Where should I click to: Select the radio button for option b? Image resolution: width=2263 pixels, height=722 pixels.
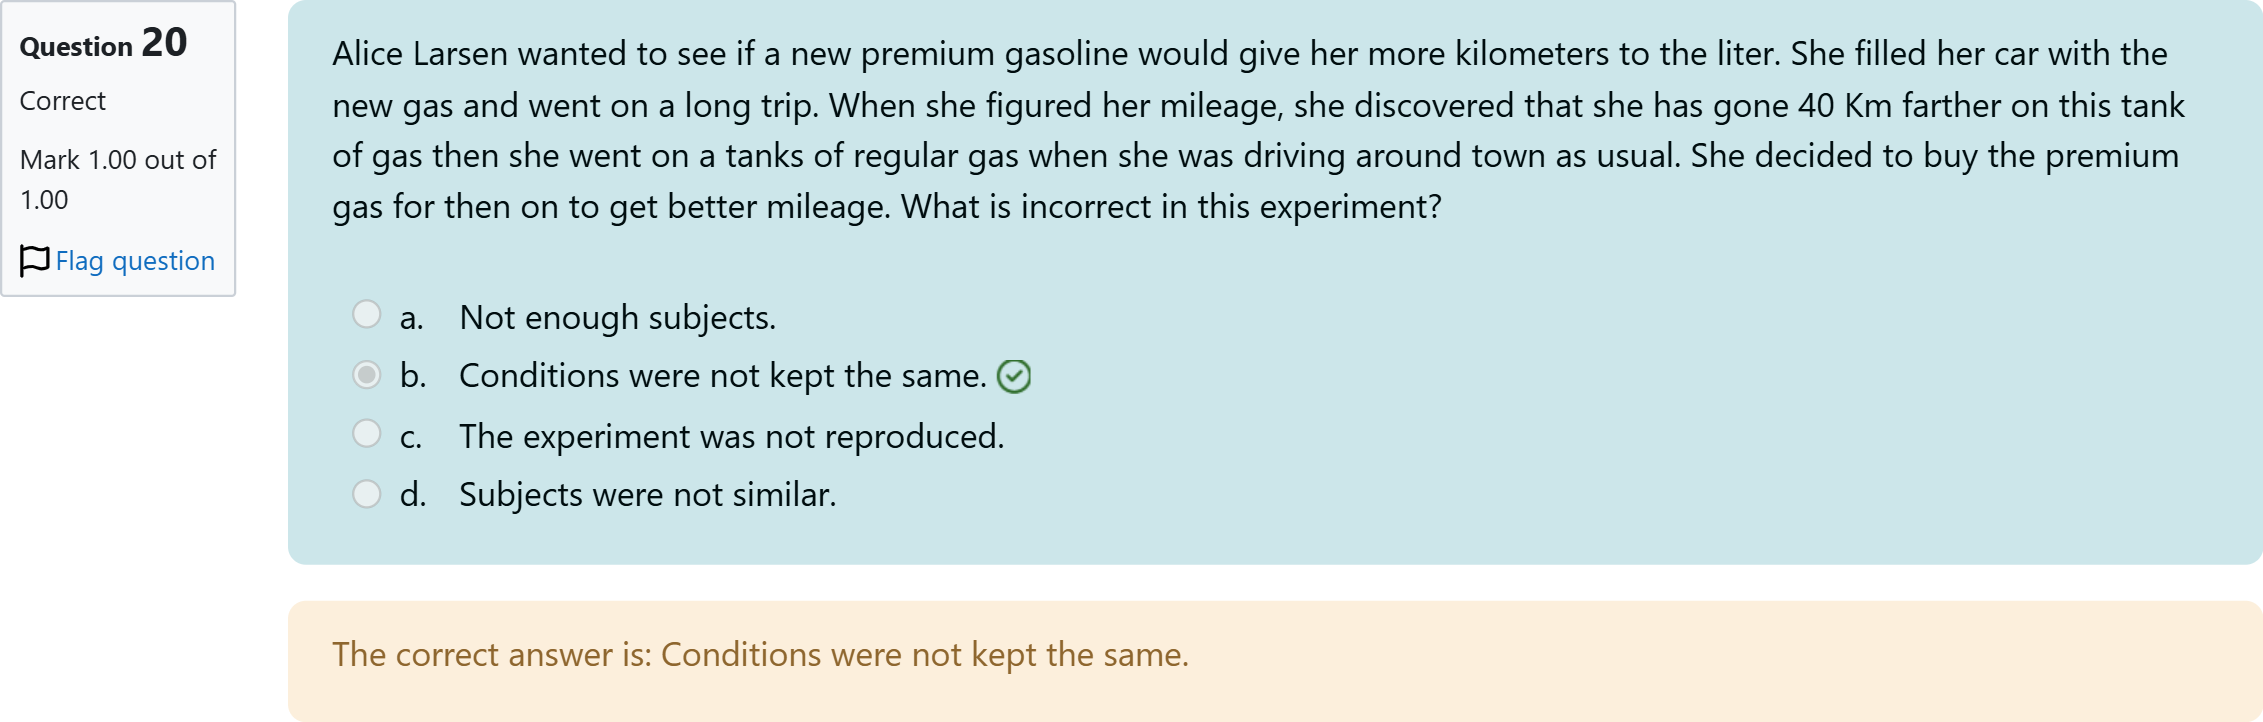367,375
